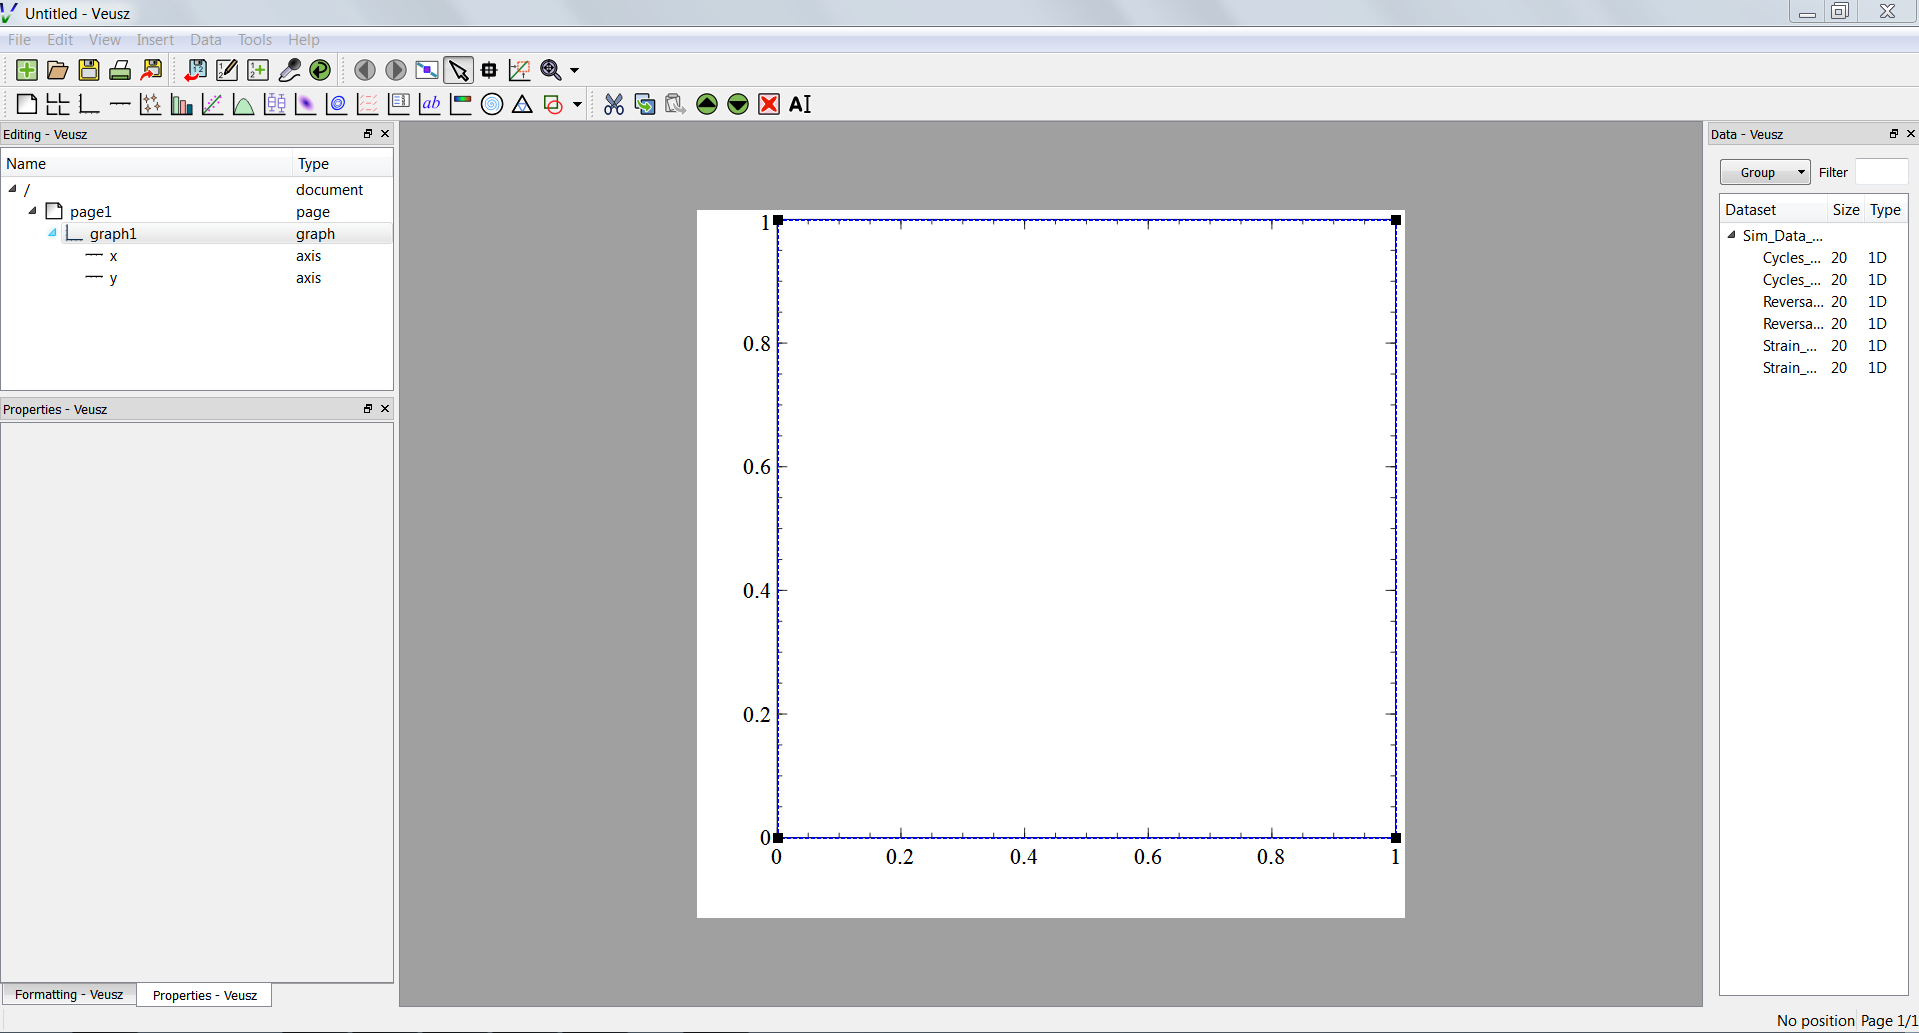Float the Data - Veusz panel
This screenshot has width=1919, height=1033.
click(1893, 134)
